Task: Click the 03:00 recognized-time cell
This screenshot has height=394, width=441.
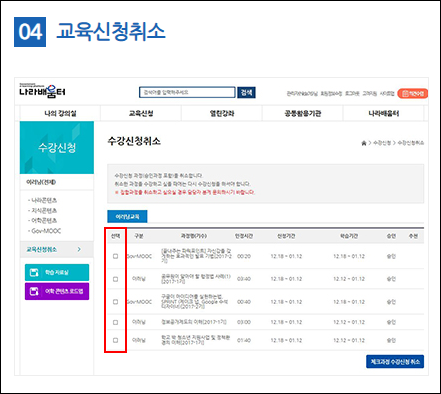Action: tap(244, 322)
